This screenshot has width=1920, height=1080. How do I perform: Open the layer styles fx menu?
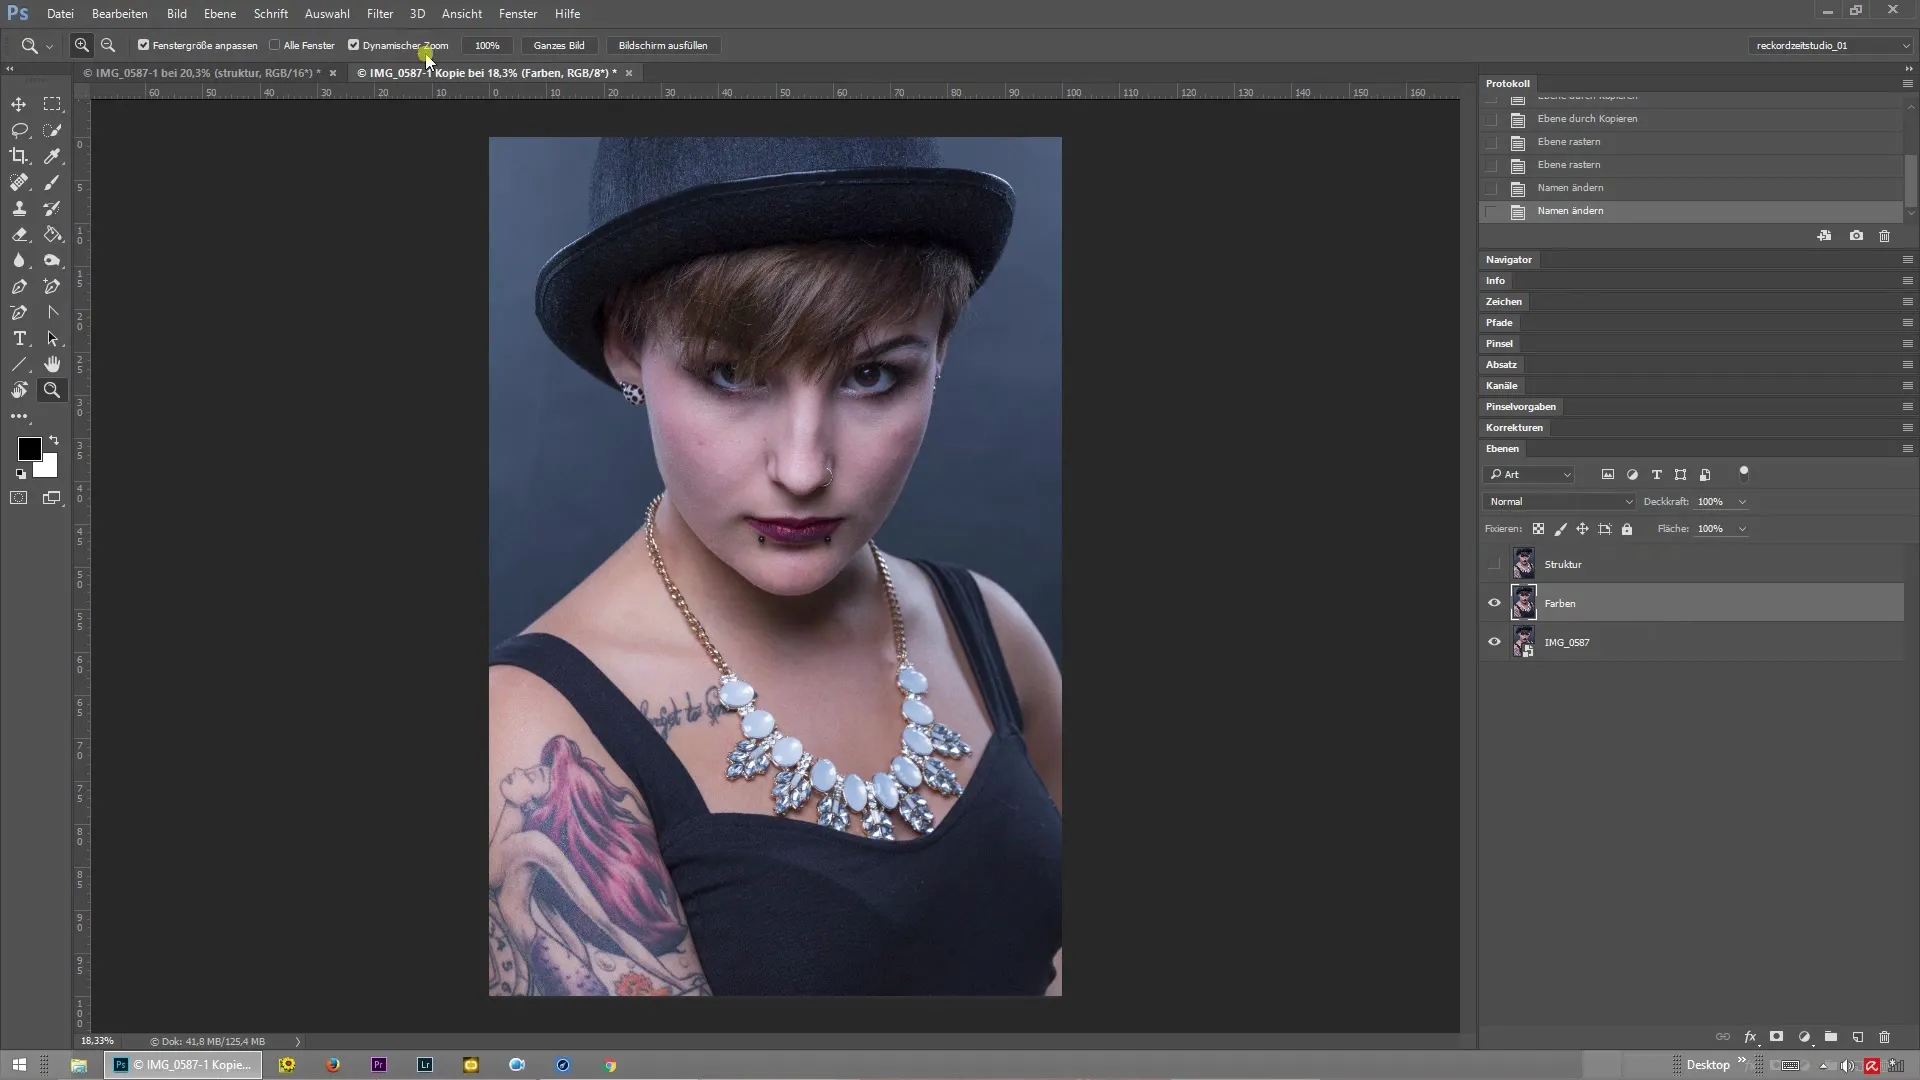coord(1750,1037)
